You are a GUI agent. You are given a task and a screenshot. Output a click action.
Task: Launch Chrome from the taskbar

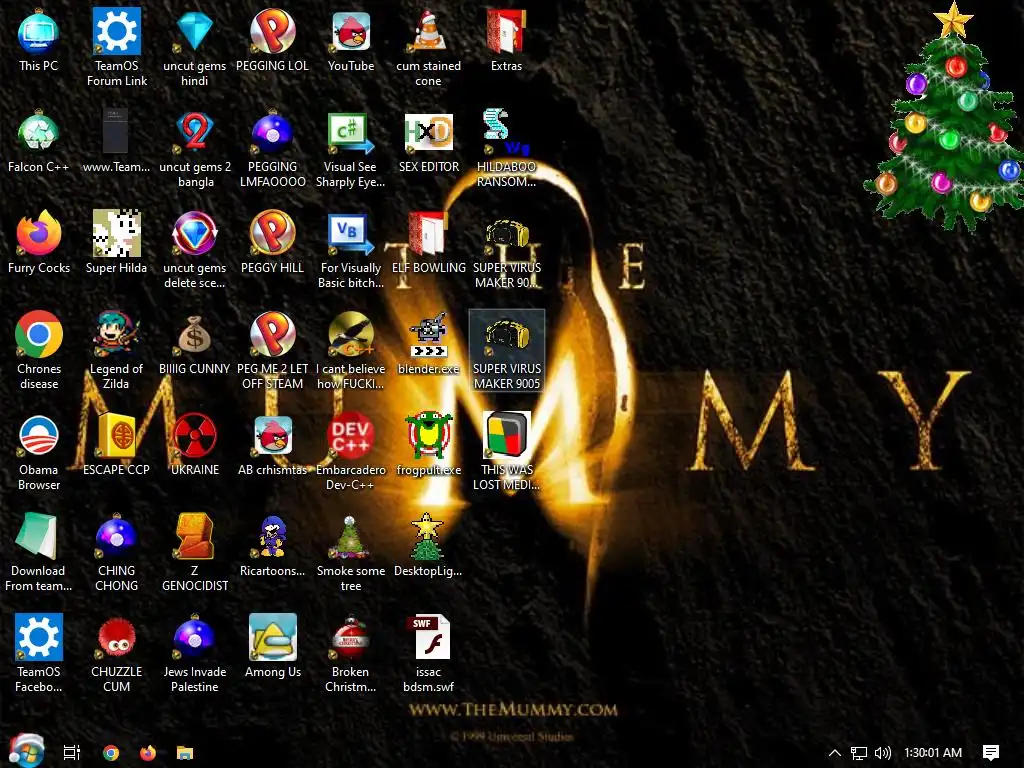111,753
